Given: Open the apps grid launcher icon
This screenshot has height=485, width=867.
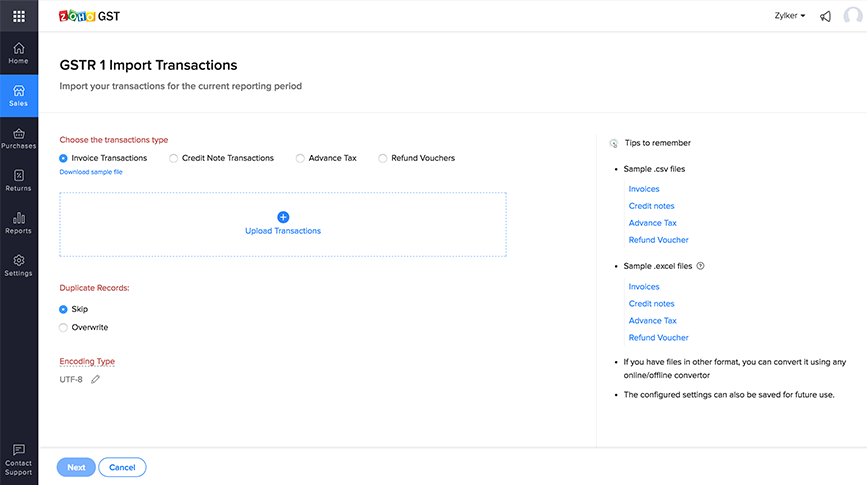Looking at the screenshot, I should [x=19, y=16].
